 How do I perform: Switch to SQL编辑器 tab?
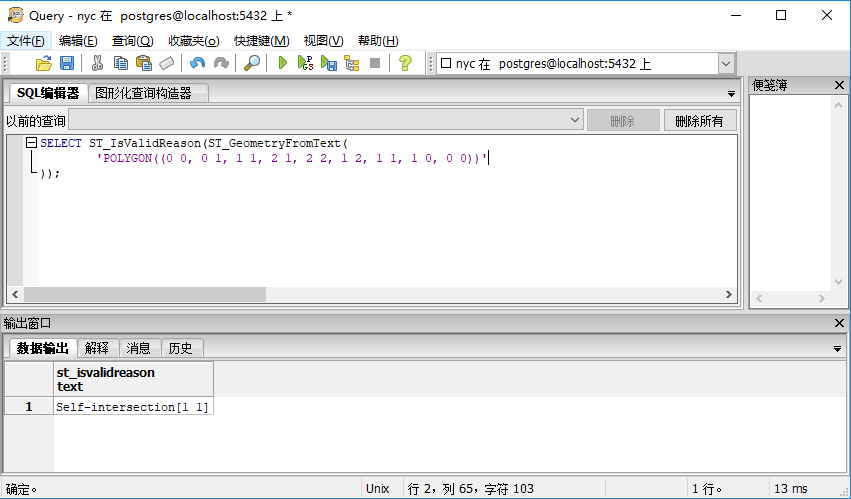point(48,93)
